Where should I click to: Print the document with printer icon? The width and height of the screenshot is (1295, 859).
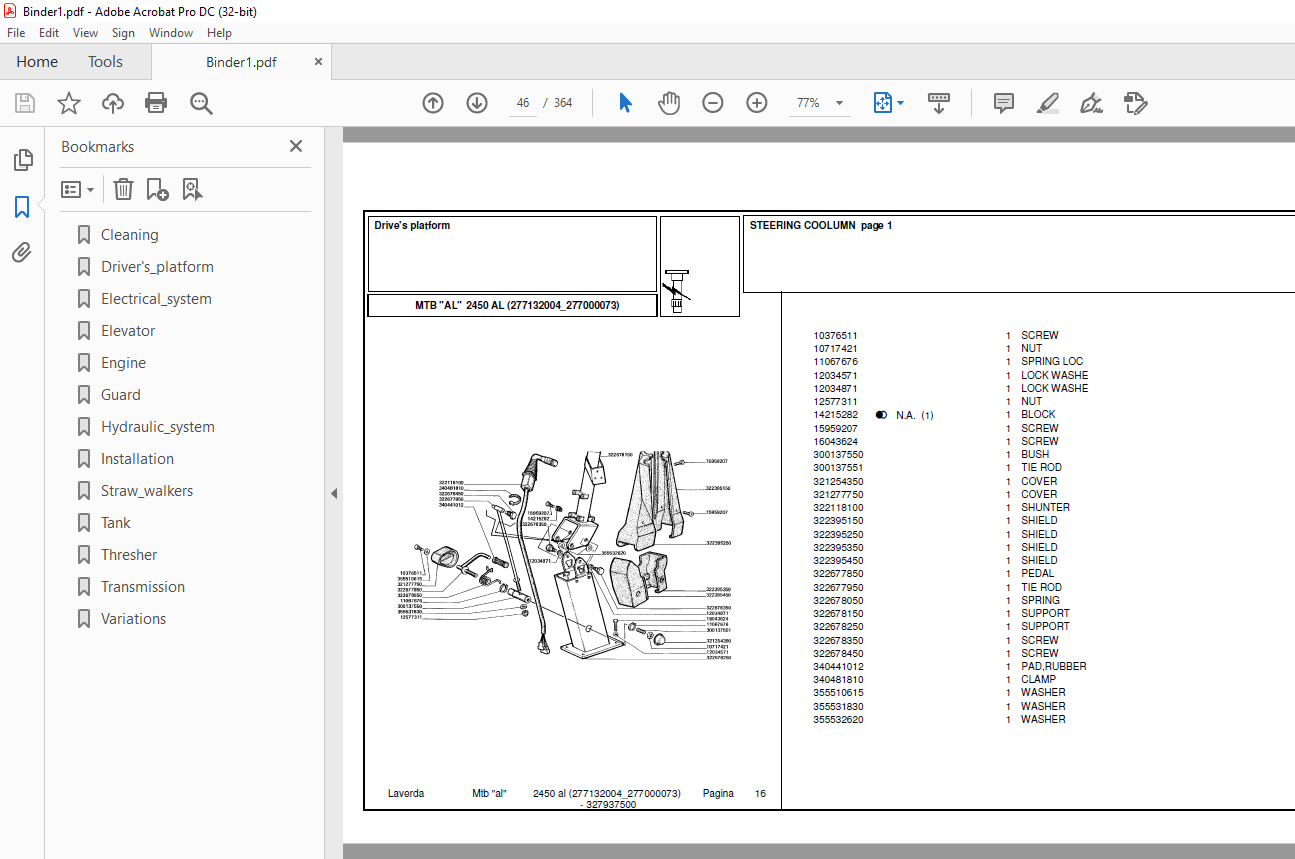pyautogui.click(x=156, y=103)
